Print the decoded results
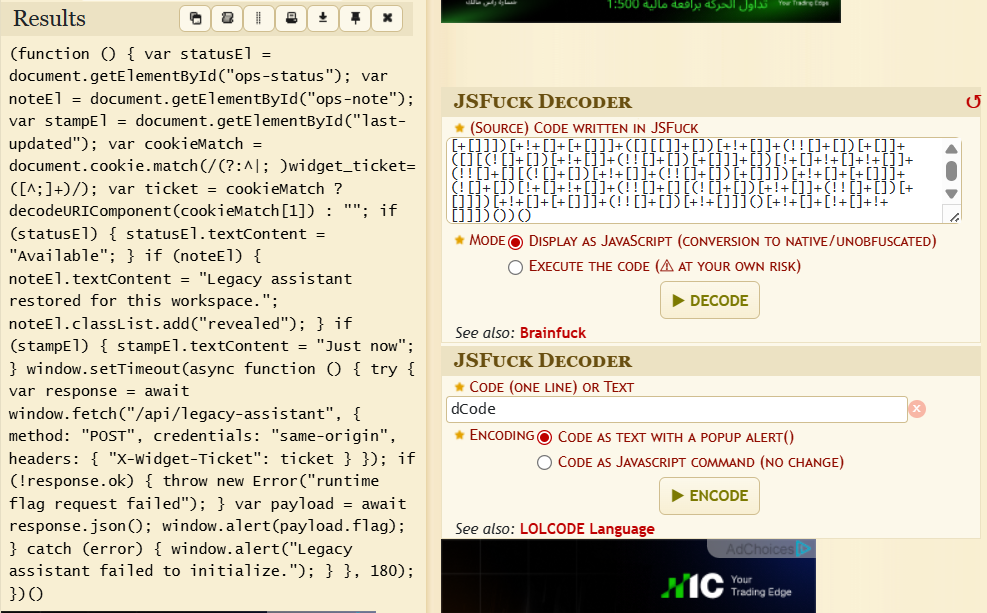Image resolution: width=987 pixels, height=613 pixels. pos(291,19)
